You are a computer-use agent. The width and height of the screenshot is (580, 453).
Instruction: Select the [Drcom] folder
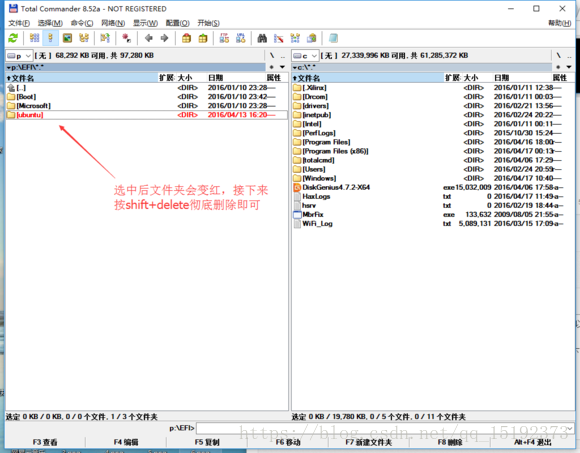coord(433,97)
